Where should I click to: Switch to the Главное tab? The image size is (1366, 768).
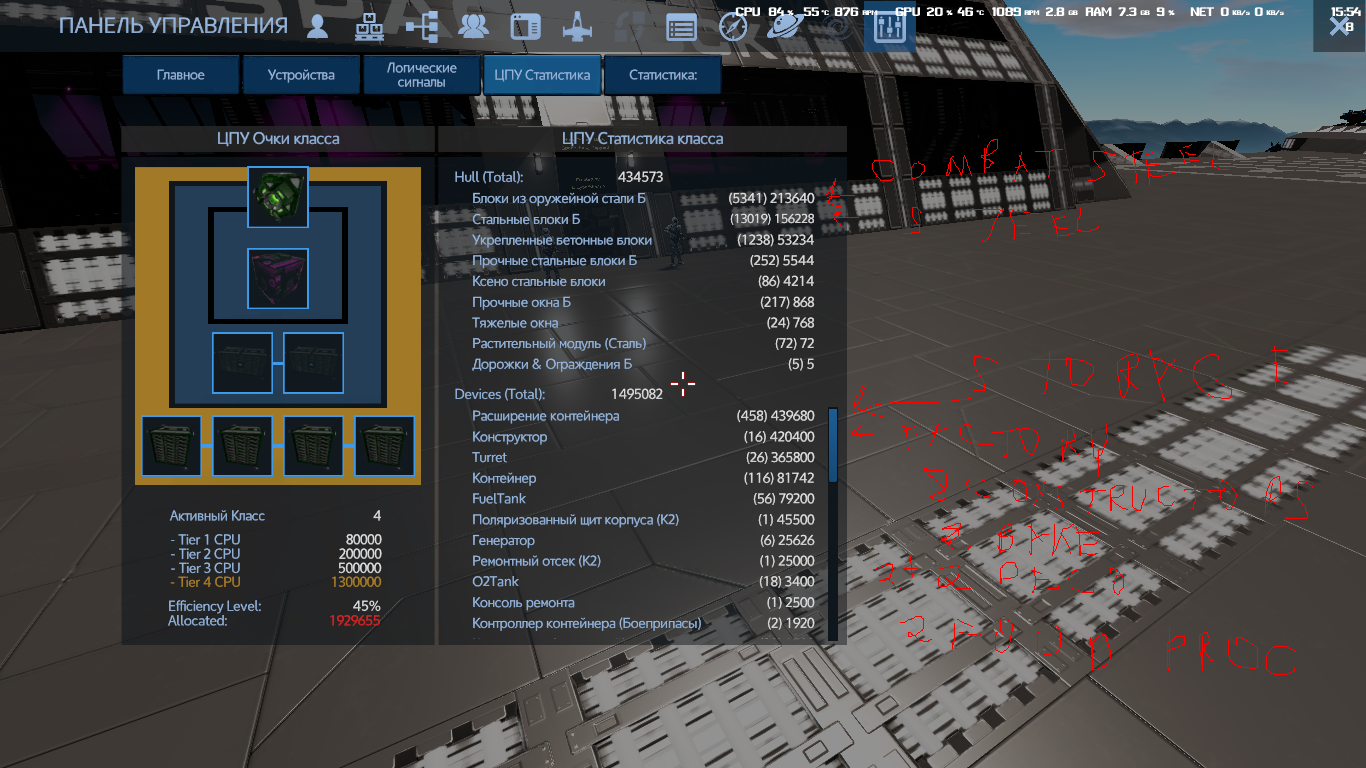point(181,75)
